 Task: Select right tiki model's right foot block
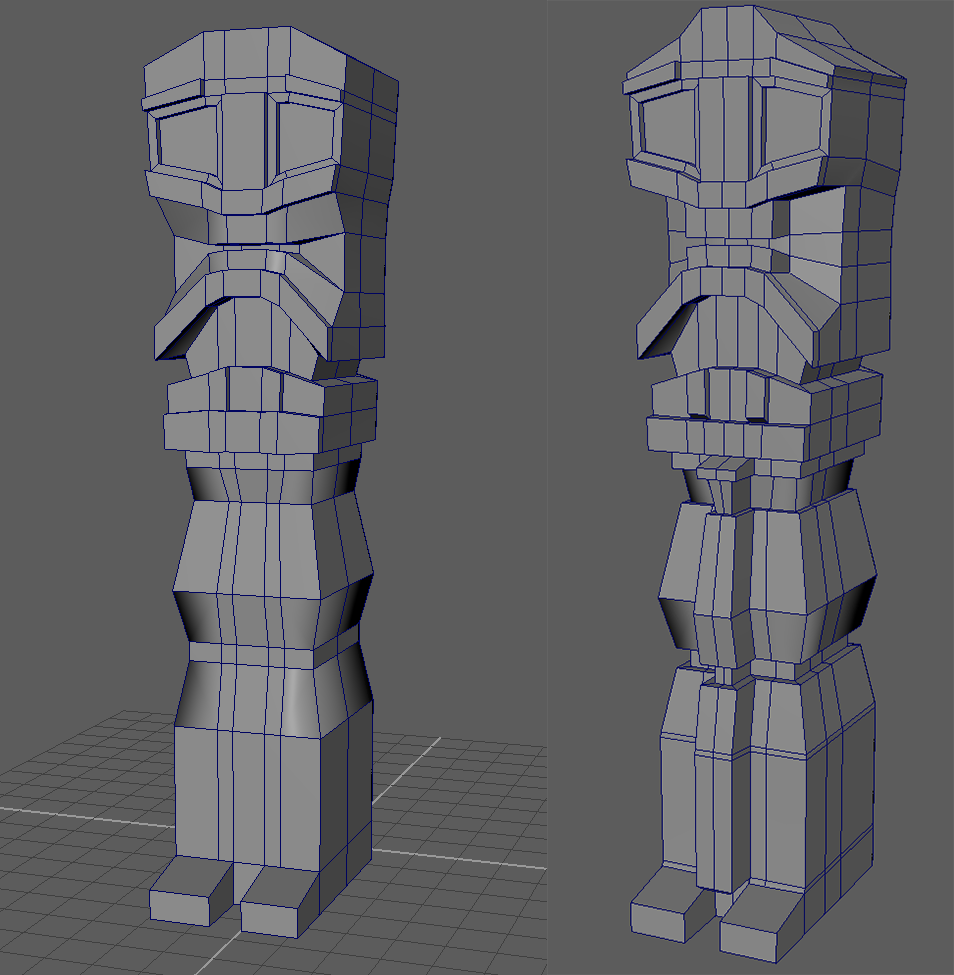point(762,922)
